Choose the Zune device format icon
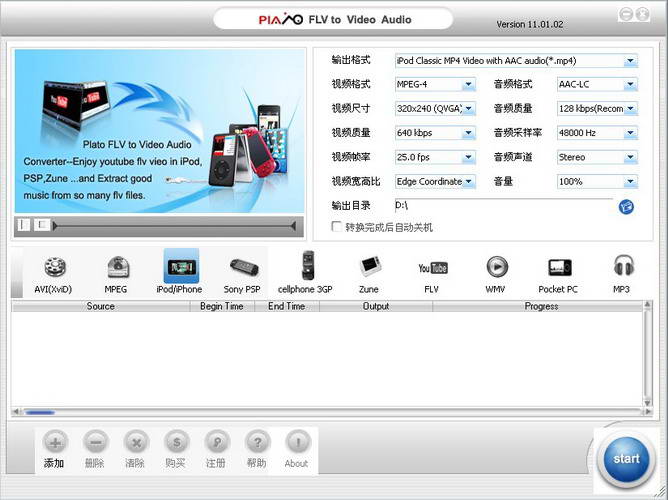Viewport: 668px width, 500px height. click(x=369, y=267)
